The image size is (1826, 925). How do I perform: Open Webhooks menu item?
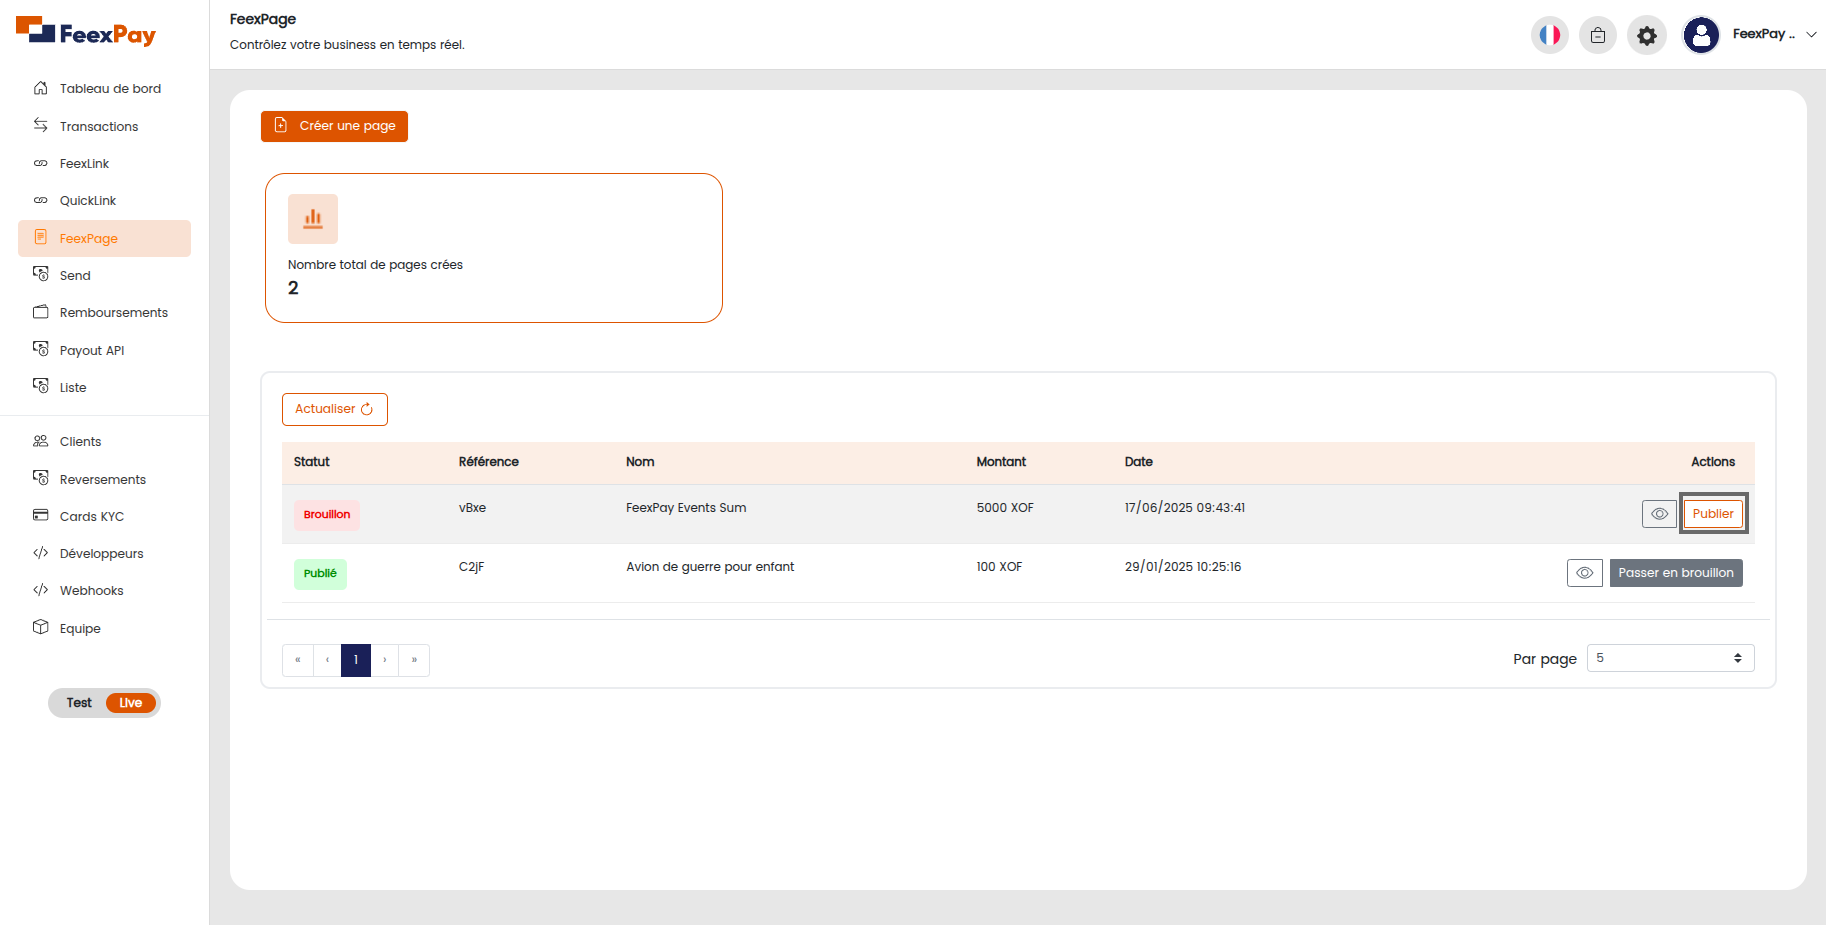tap(104, 590)
